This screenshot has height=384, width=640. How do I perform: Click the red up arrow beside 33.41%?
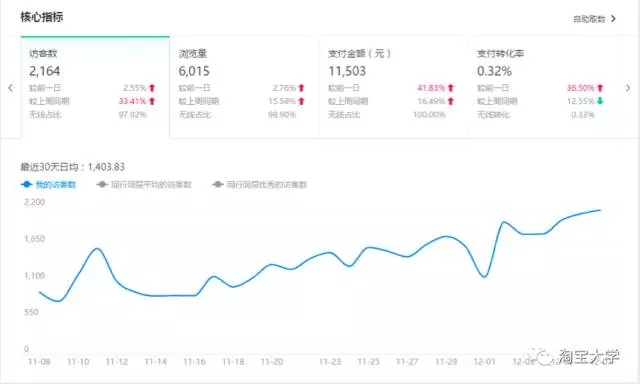pos(152,101)
